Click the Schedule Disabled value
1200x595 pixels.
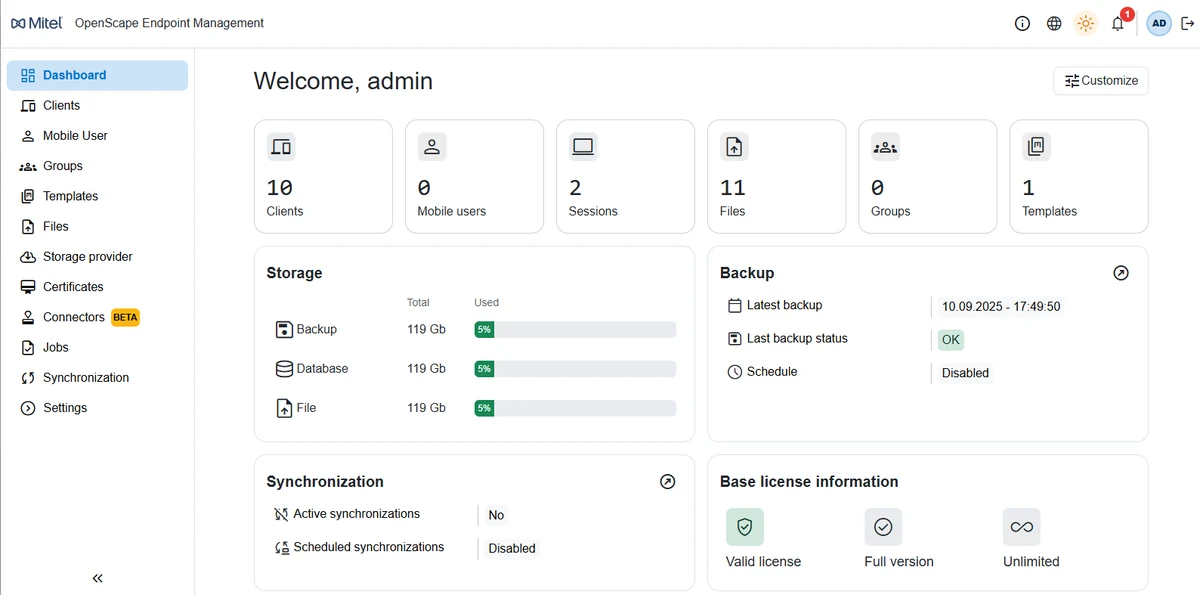(965, 373)
